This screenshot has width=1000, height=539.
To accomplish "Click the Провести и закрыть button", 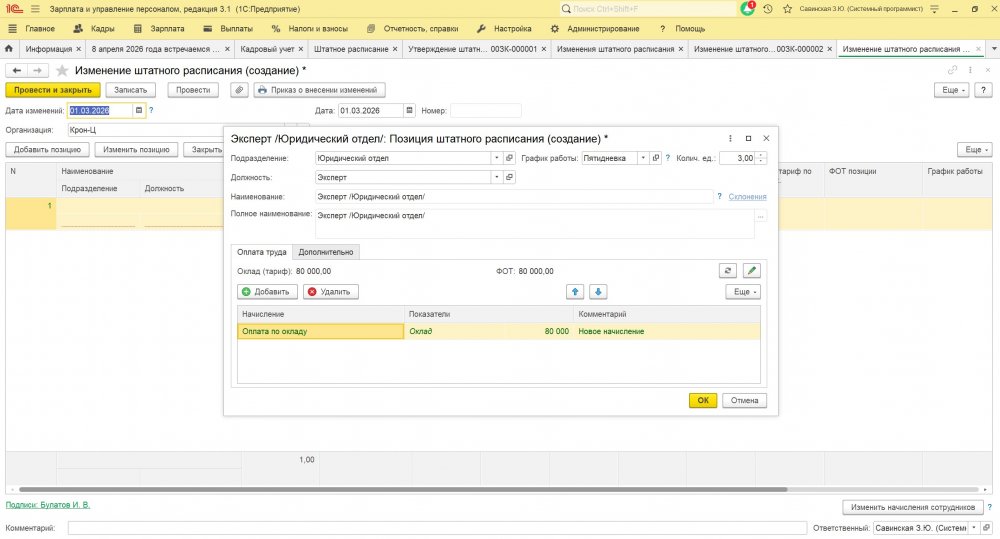I will (x=53, y=90).
